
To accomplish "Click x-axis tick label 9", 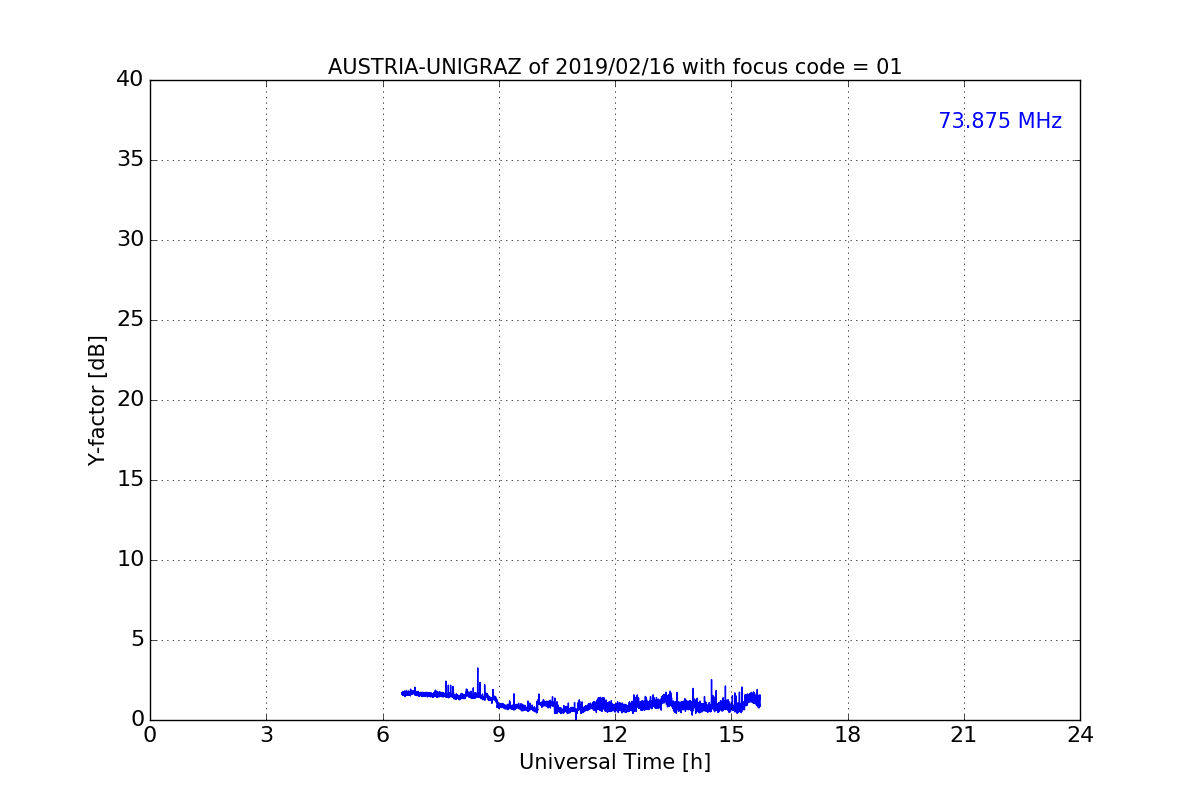I will point(499,735).
